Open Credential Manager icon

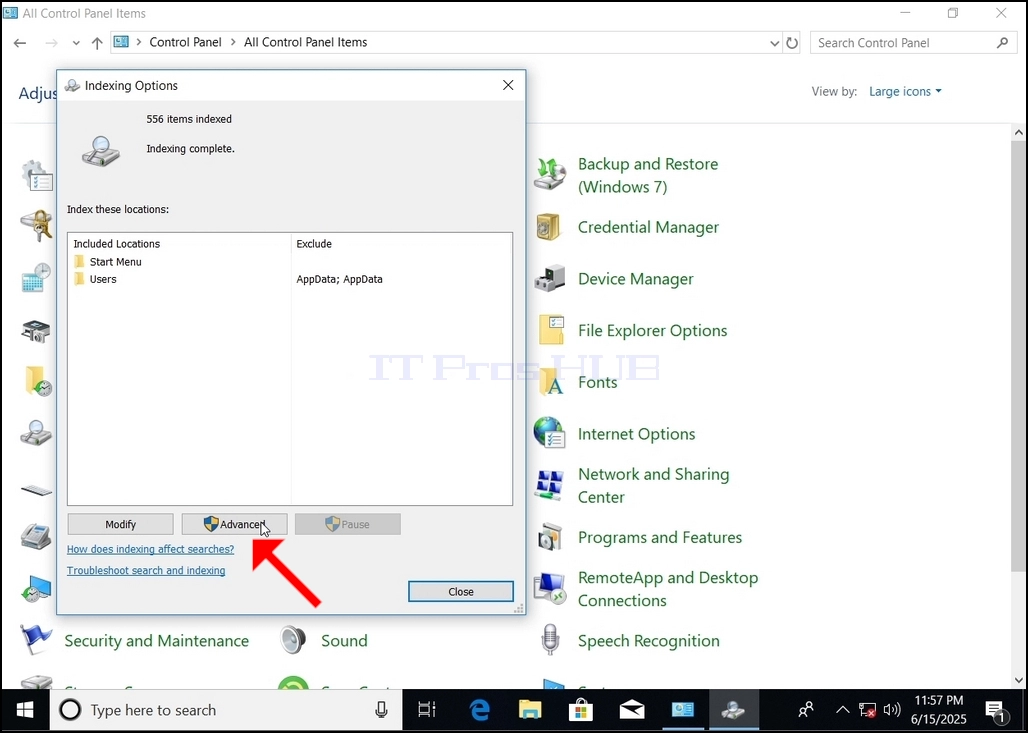tap(549, 227)
